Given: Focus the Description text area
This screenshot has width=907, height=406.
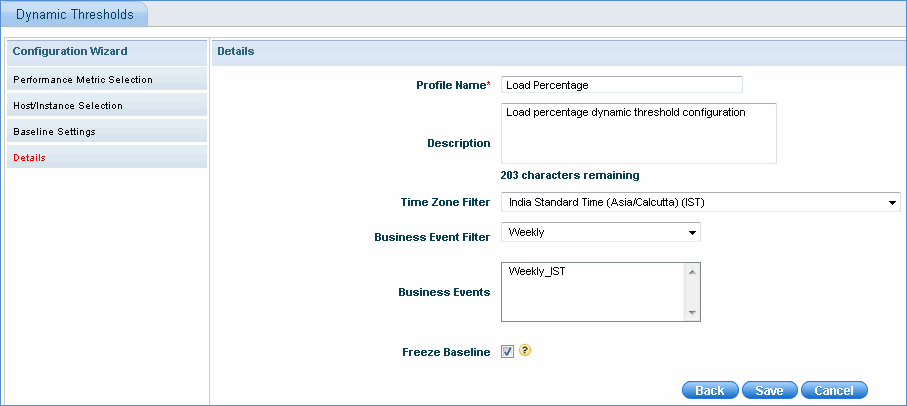Looking at the screenshot, I should point(638,133).
